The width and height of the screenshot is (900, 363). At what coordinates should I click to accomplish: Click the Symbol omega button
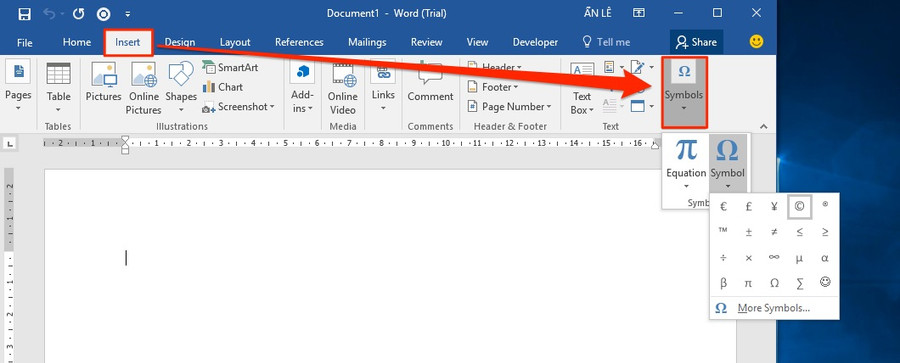tap(727, 164)
